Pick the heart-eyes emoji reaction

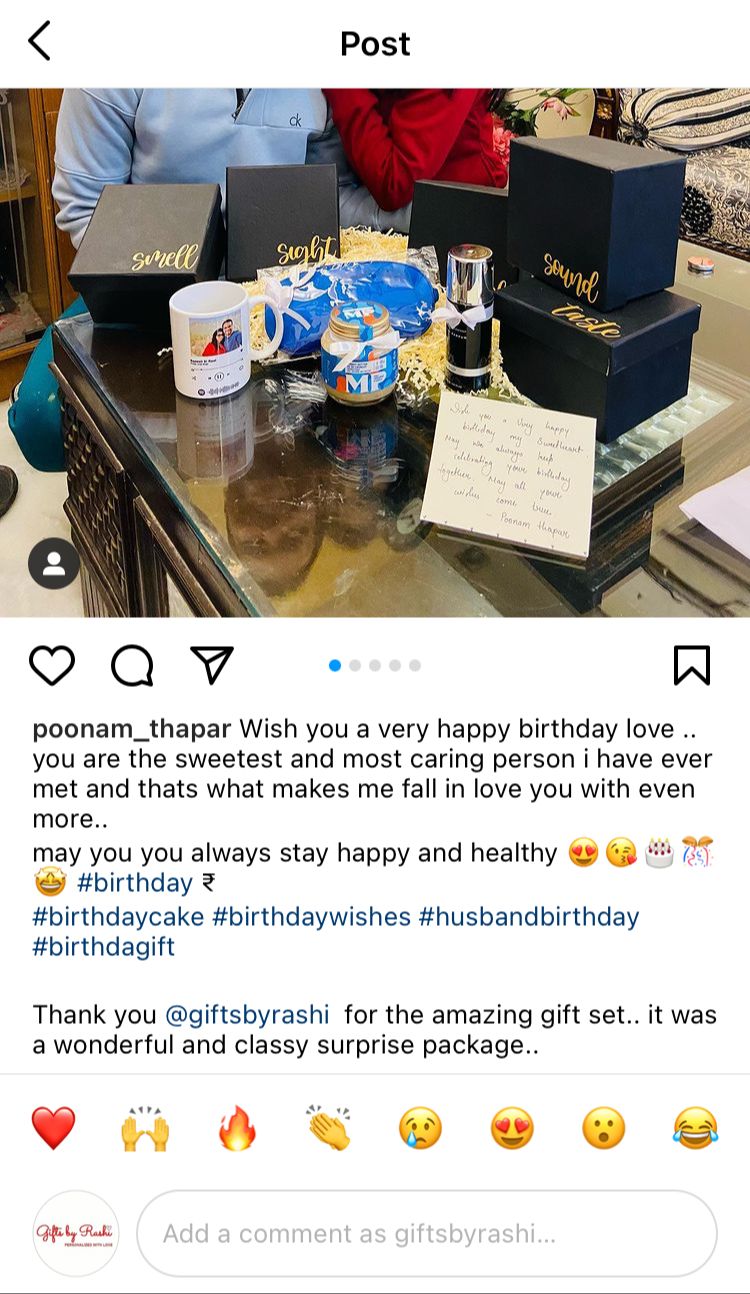(x=512, y=1129)
